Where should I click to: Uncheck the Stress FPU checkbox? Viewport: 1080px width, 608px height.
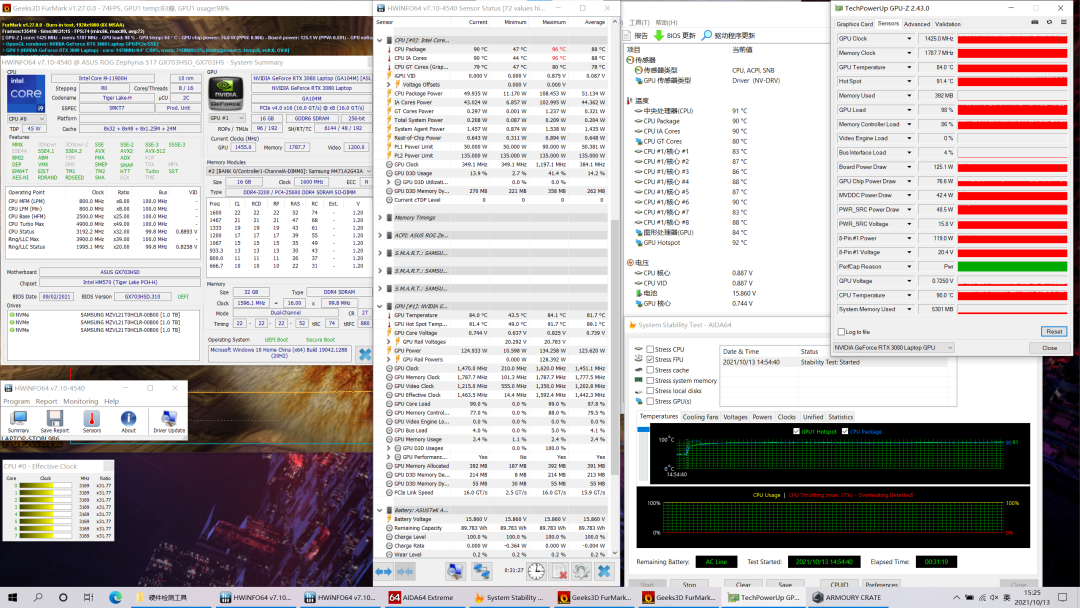click(651, 360)
